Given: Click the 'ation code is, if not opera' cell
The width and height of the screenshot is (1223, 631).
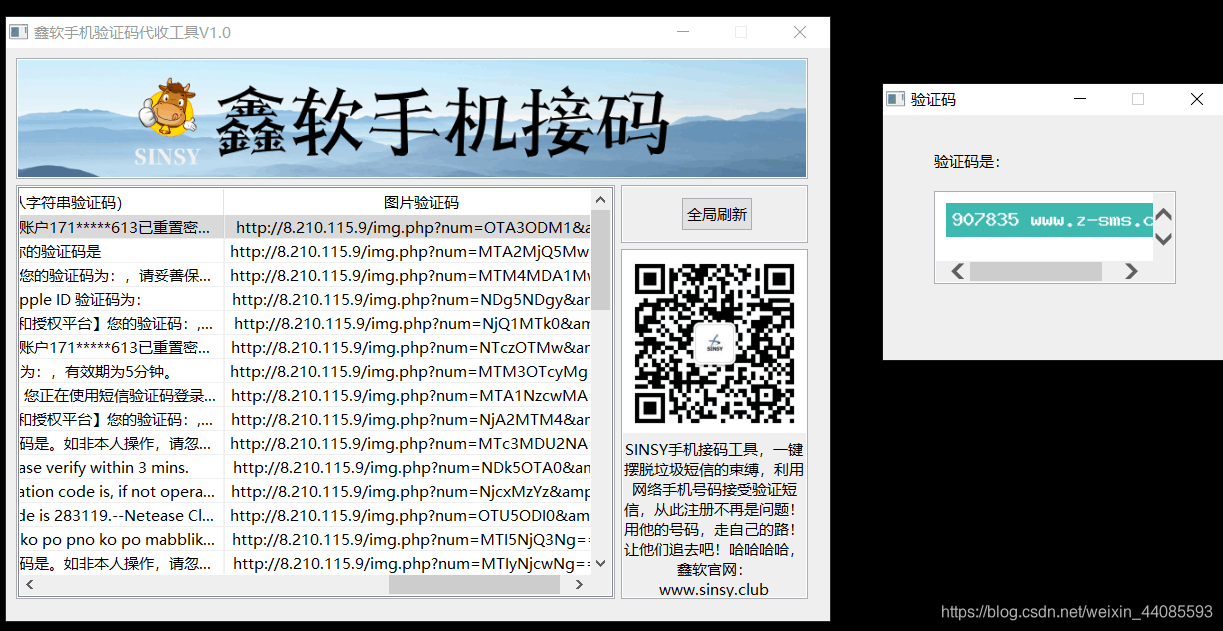Looking at the screenshot, I should click(x=121, y=491).
